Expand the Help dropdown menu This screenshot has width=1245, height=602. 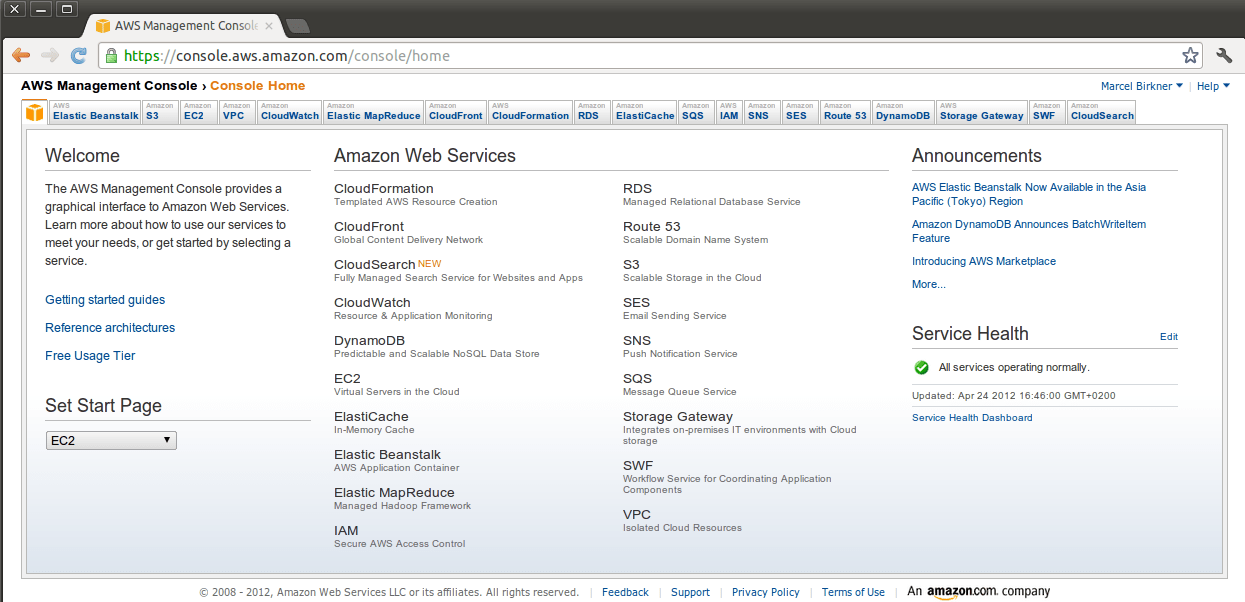[1212, 86]
